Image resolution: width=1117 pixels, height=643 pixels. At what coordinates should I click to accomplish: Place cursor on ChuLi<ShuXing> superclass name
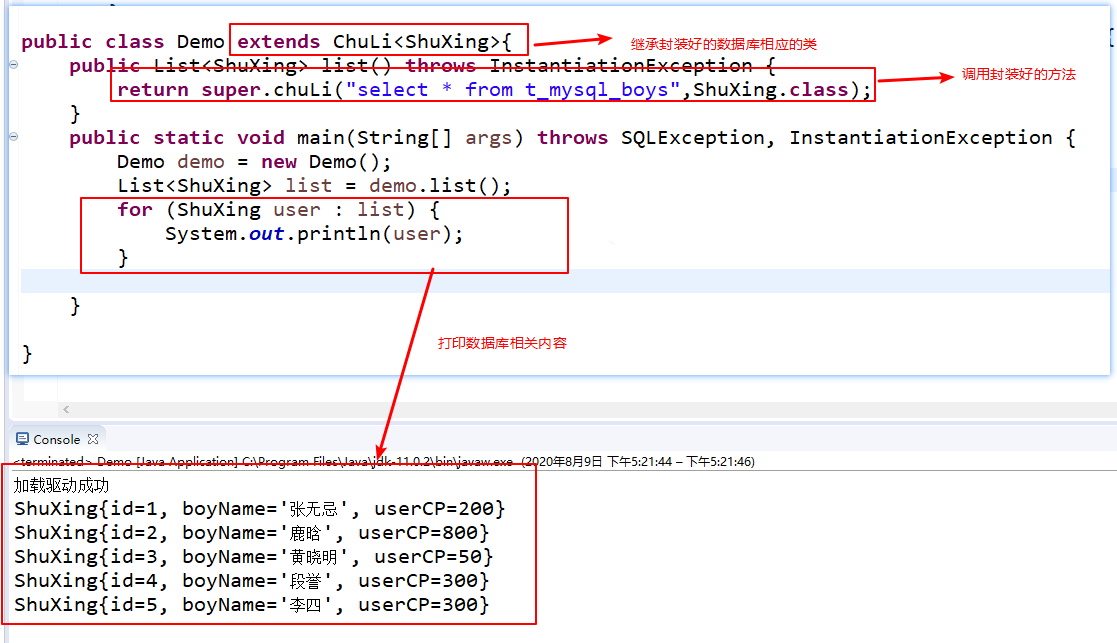416,42
